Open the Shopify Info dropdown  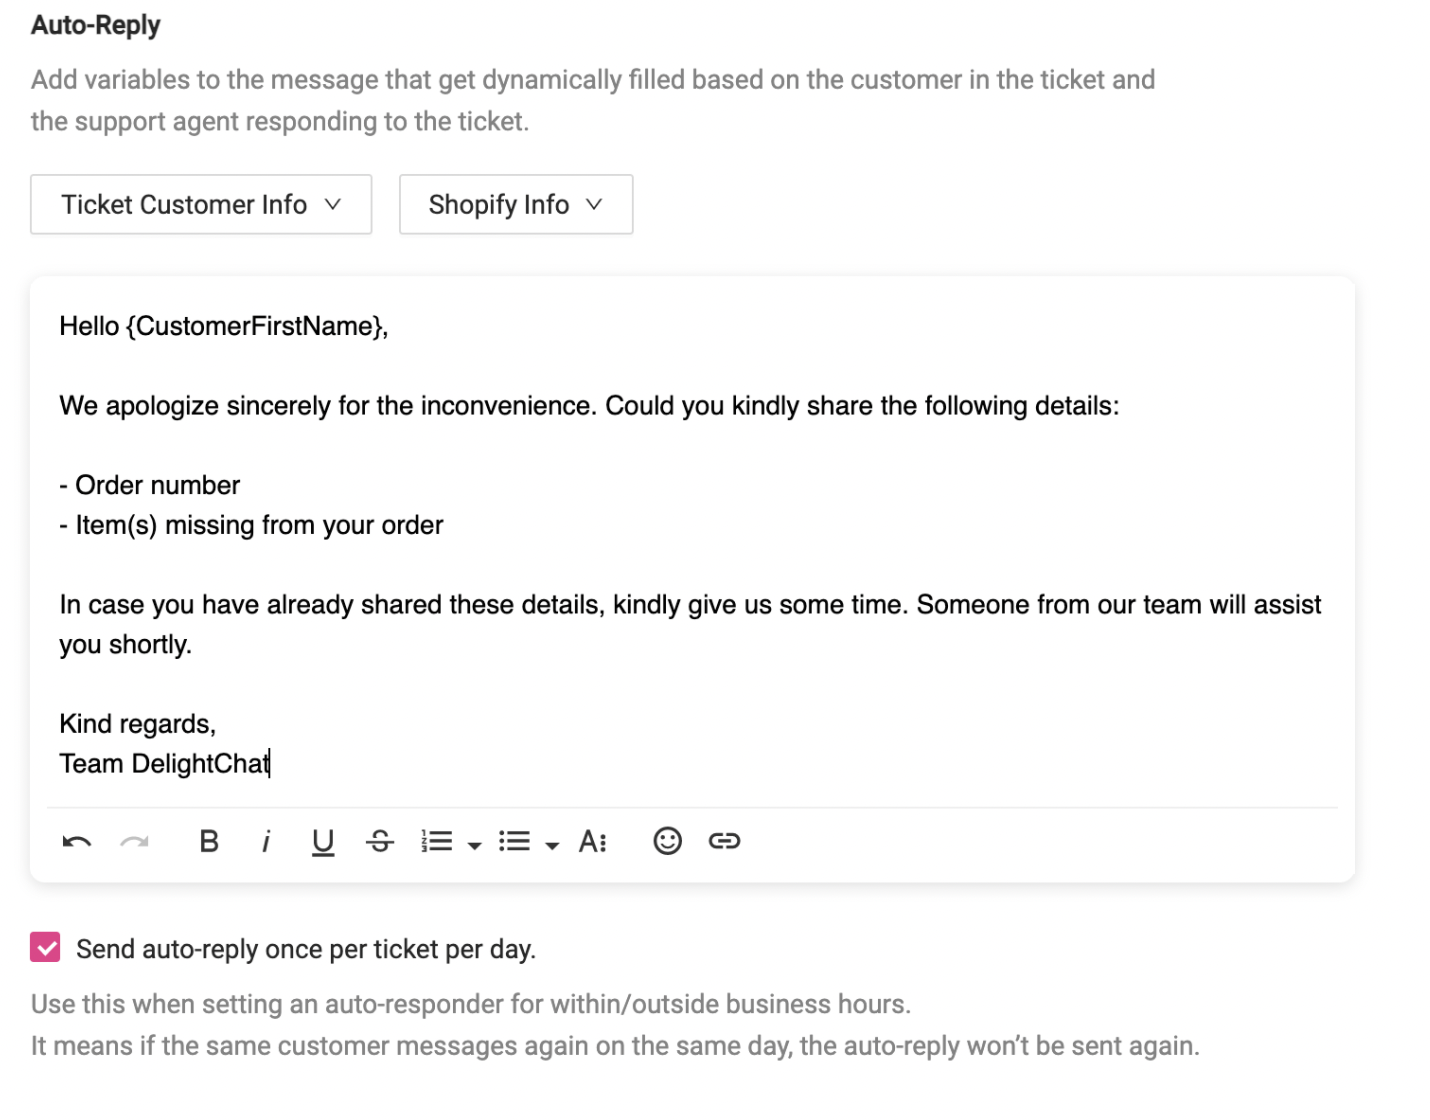[x=515, y=204]
